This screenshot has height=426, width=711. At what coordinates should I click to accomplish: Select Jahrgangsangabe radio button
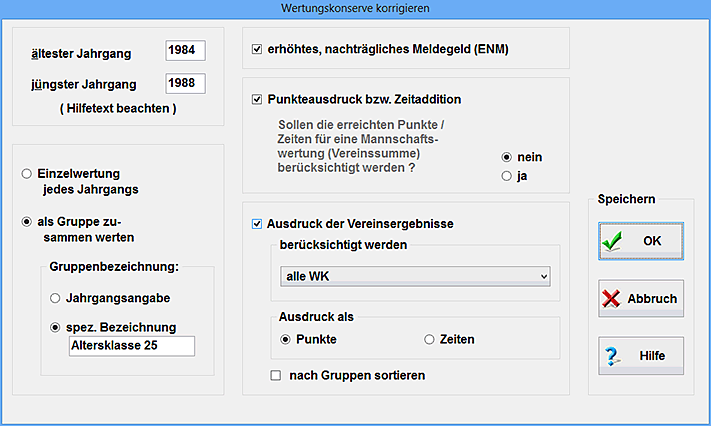coord(55,297)
